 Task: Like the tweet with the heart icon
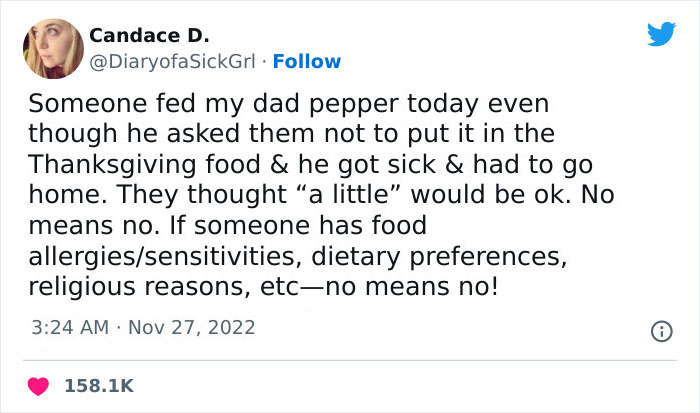pos(43,384)
